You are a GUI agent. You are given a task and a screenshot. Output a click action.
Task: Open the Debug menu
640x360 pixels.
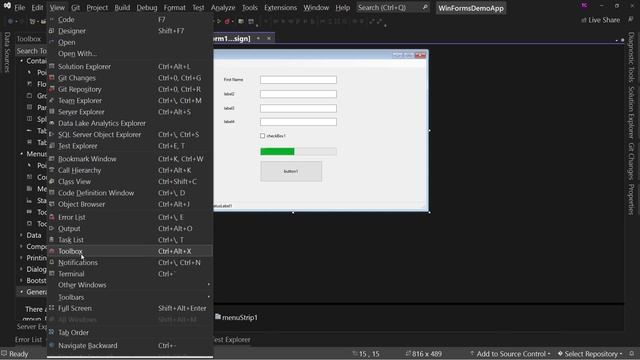coord(147,7)
